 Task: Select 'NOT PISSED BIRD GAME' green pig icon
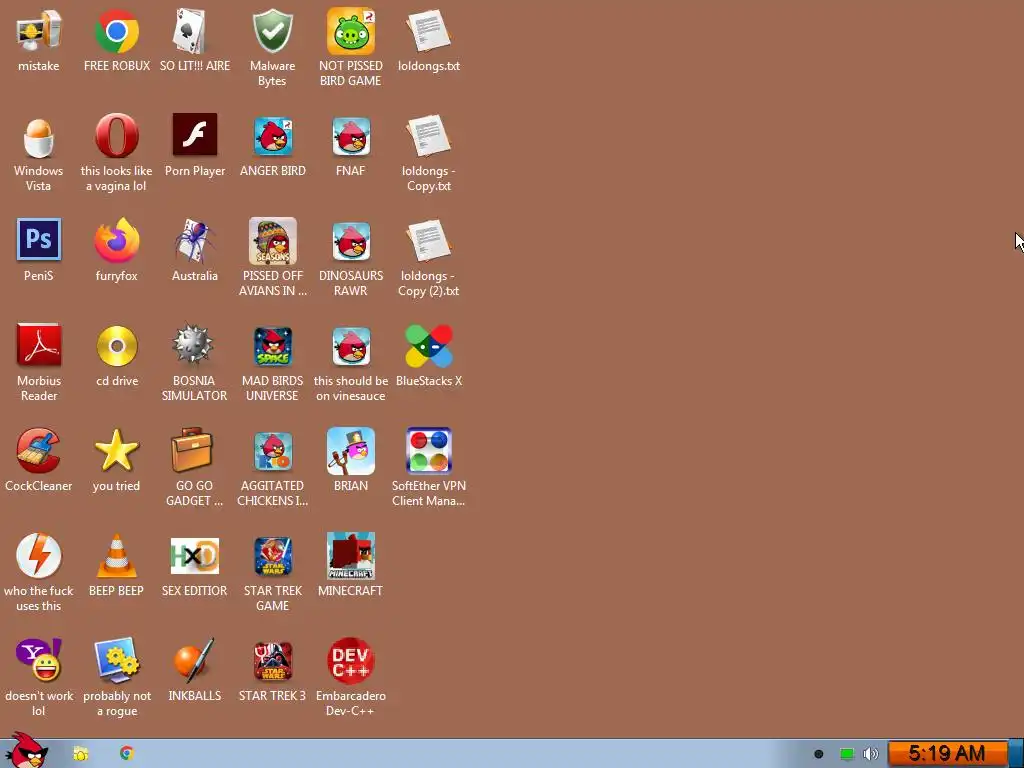click(351, 31)
